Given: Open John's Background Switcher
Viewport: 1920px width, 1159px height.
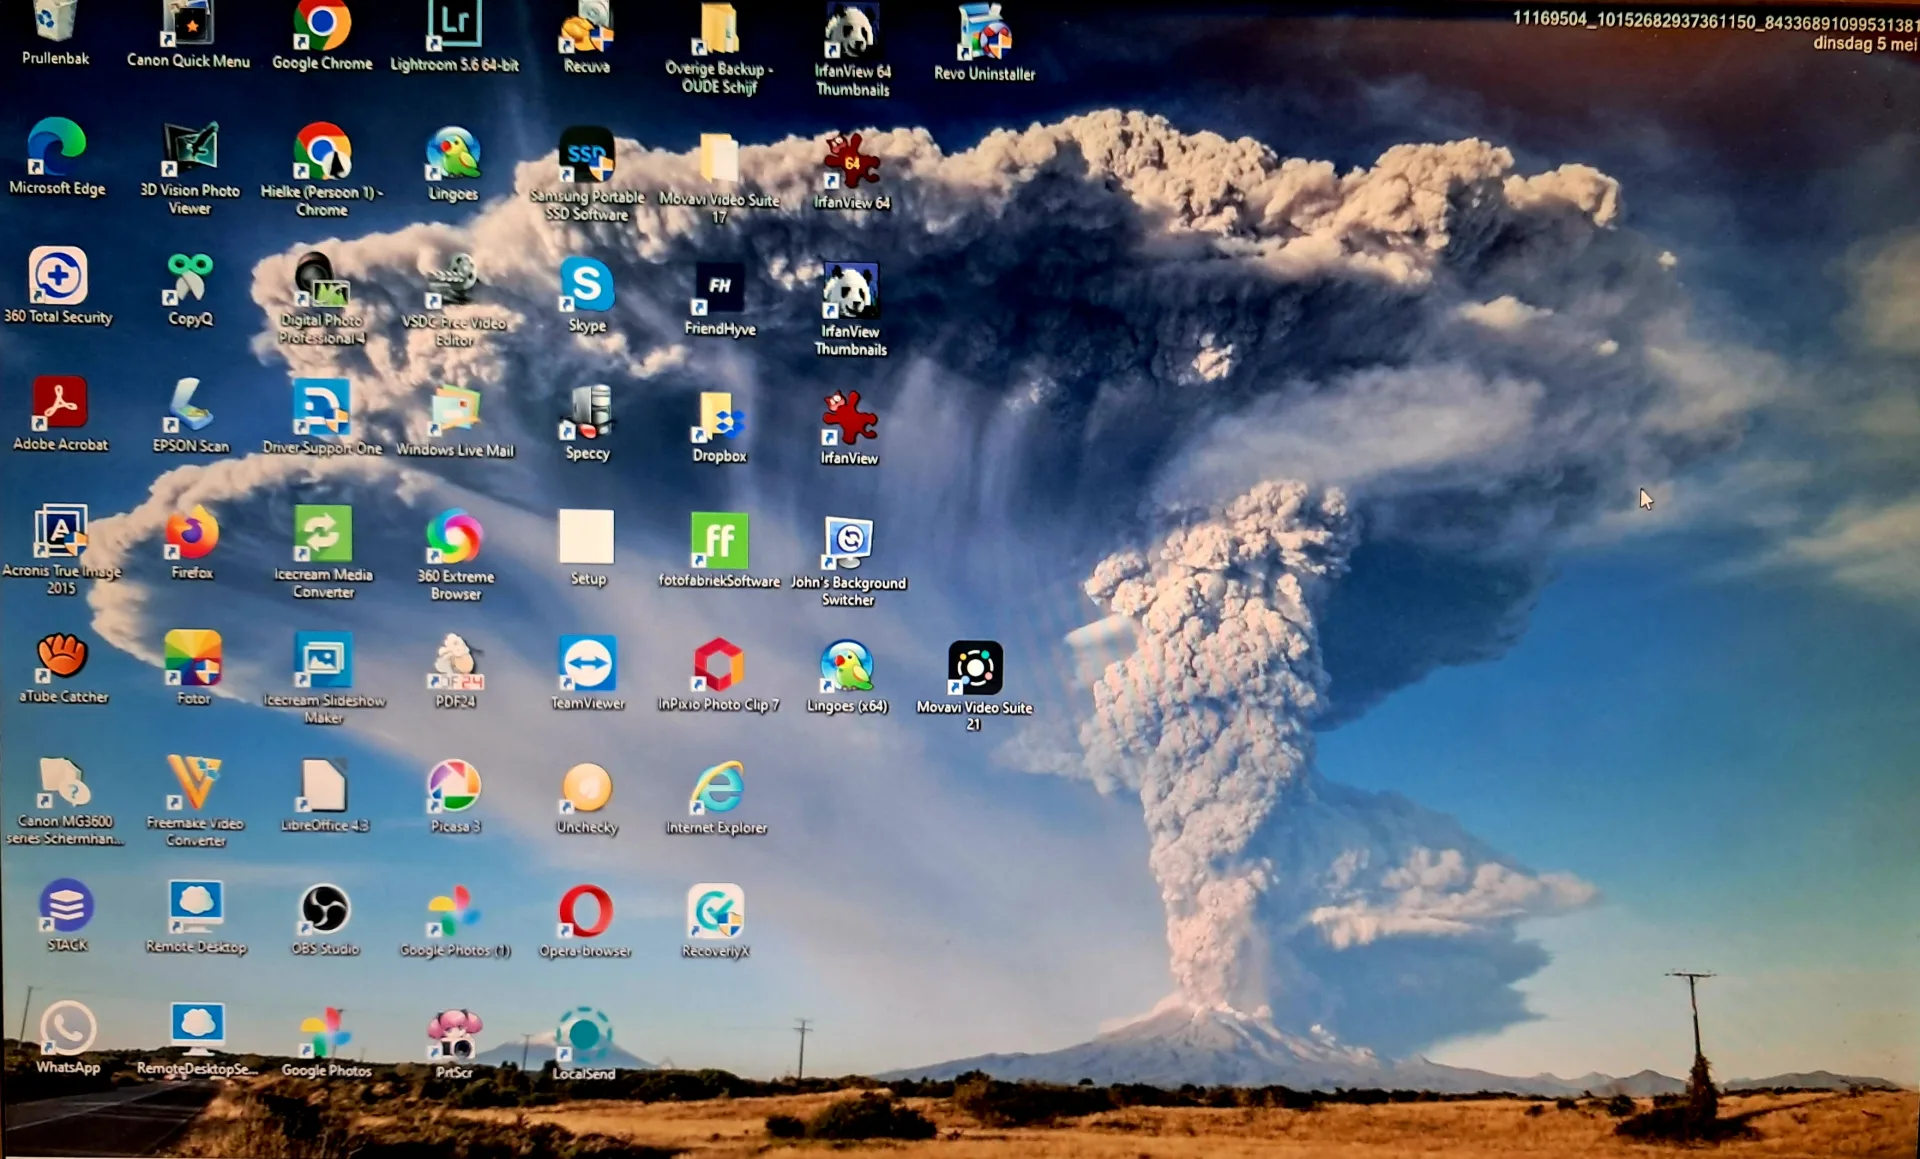Looking at the screenshot, I should [848, 543].
